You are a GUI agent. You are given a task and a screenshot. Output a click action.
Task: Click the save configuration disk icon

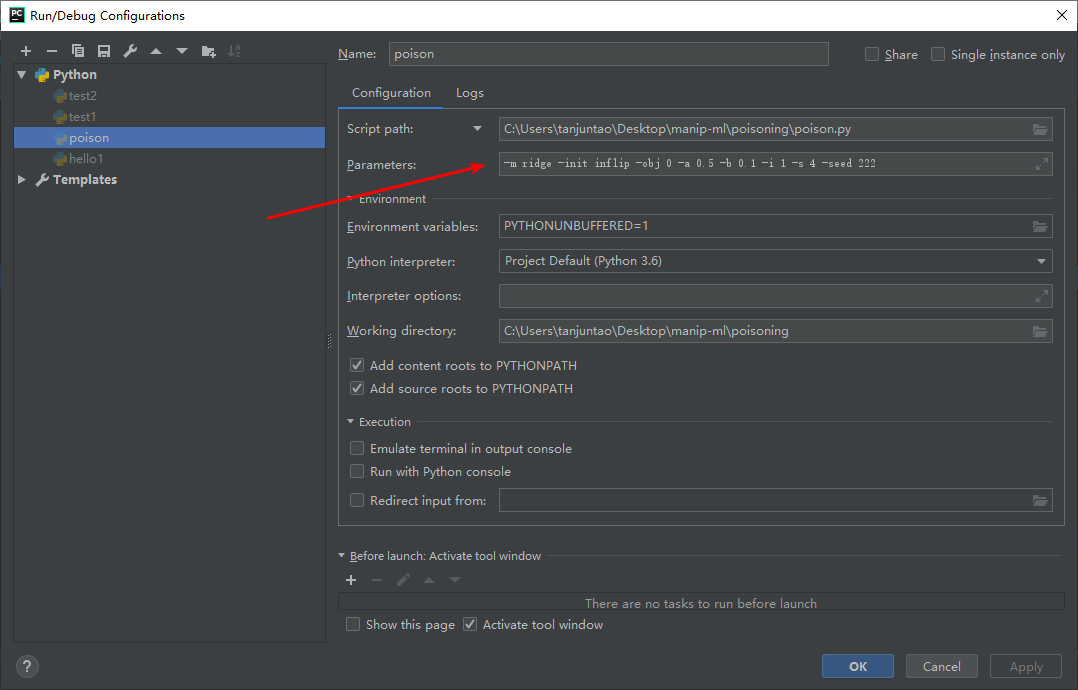(x=104, y=51)
